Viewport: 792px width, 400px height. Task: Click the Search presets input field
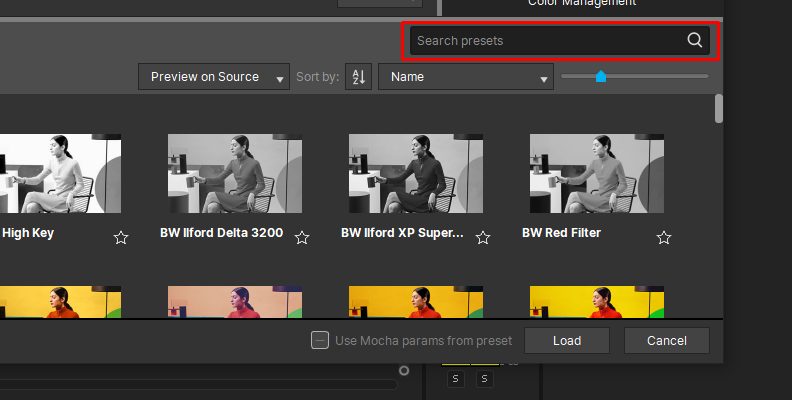560,40
